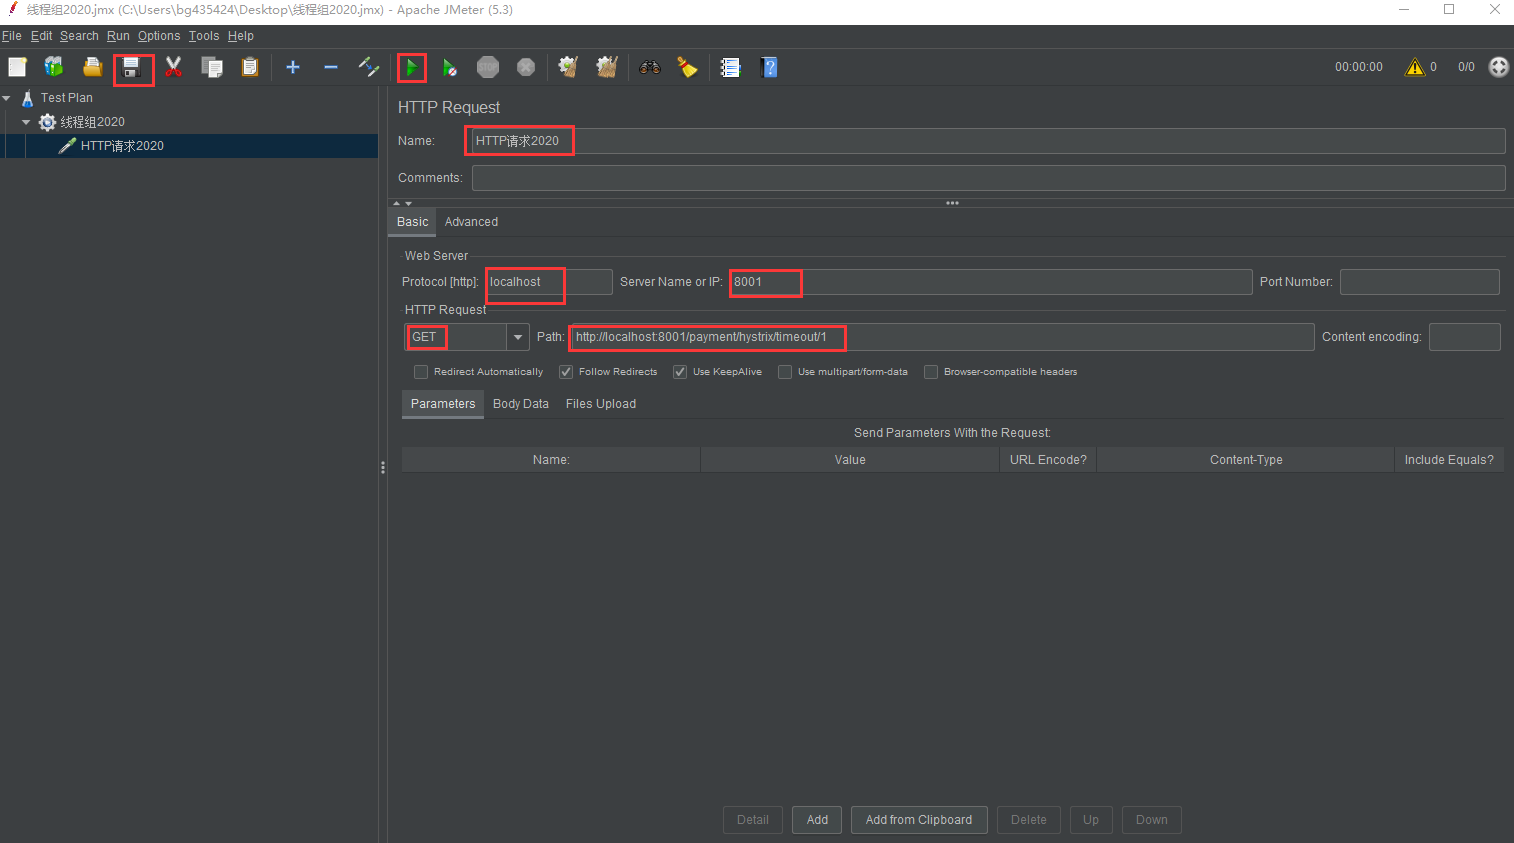The image size is (1514, 843).
Task: Click the Up button
Action: point(1091,820)
